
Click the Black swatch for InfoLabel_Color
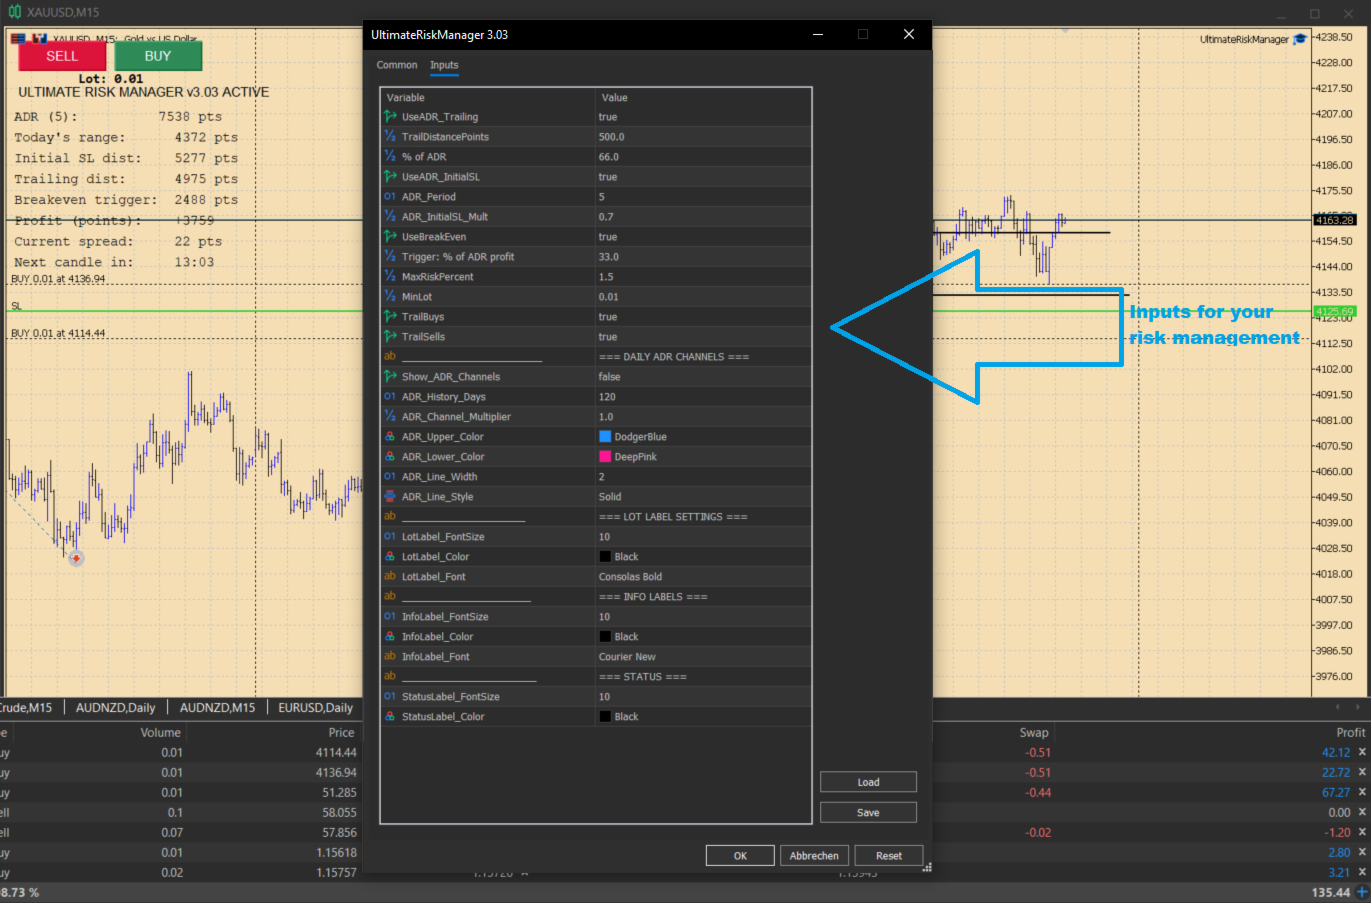(x=605, y=637)
